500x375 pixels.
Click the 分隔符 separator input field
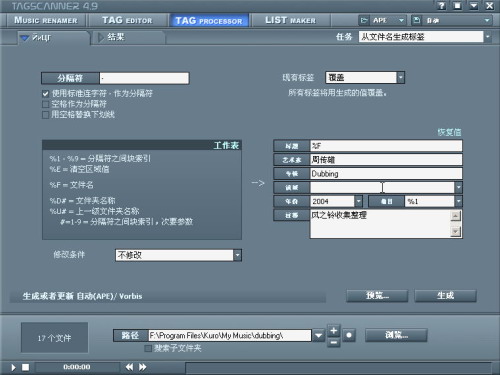[x=144, y=78]
